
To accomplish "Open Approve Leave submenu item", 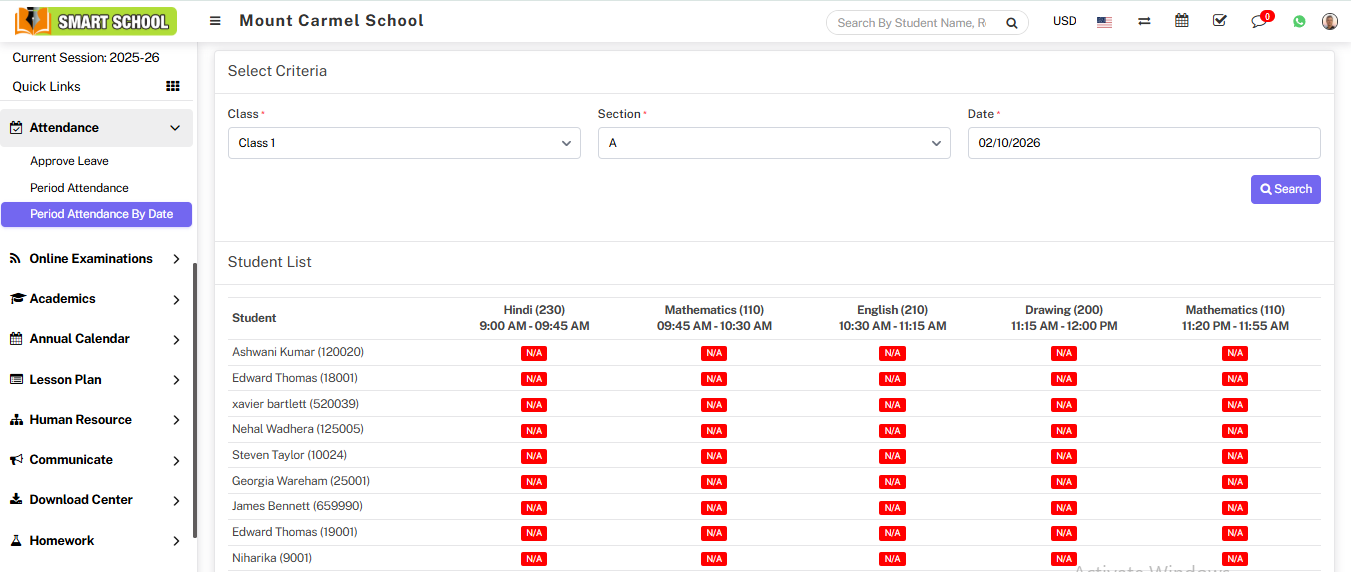I will coord(69,161).
